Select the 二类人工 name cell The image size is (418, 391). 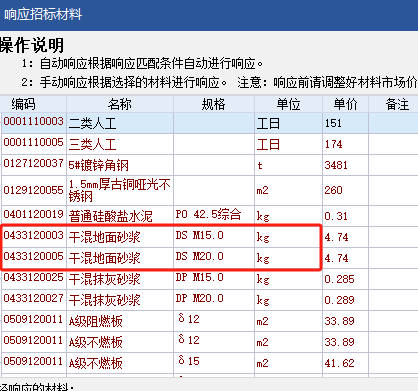120,123
